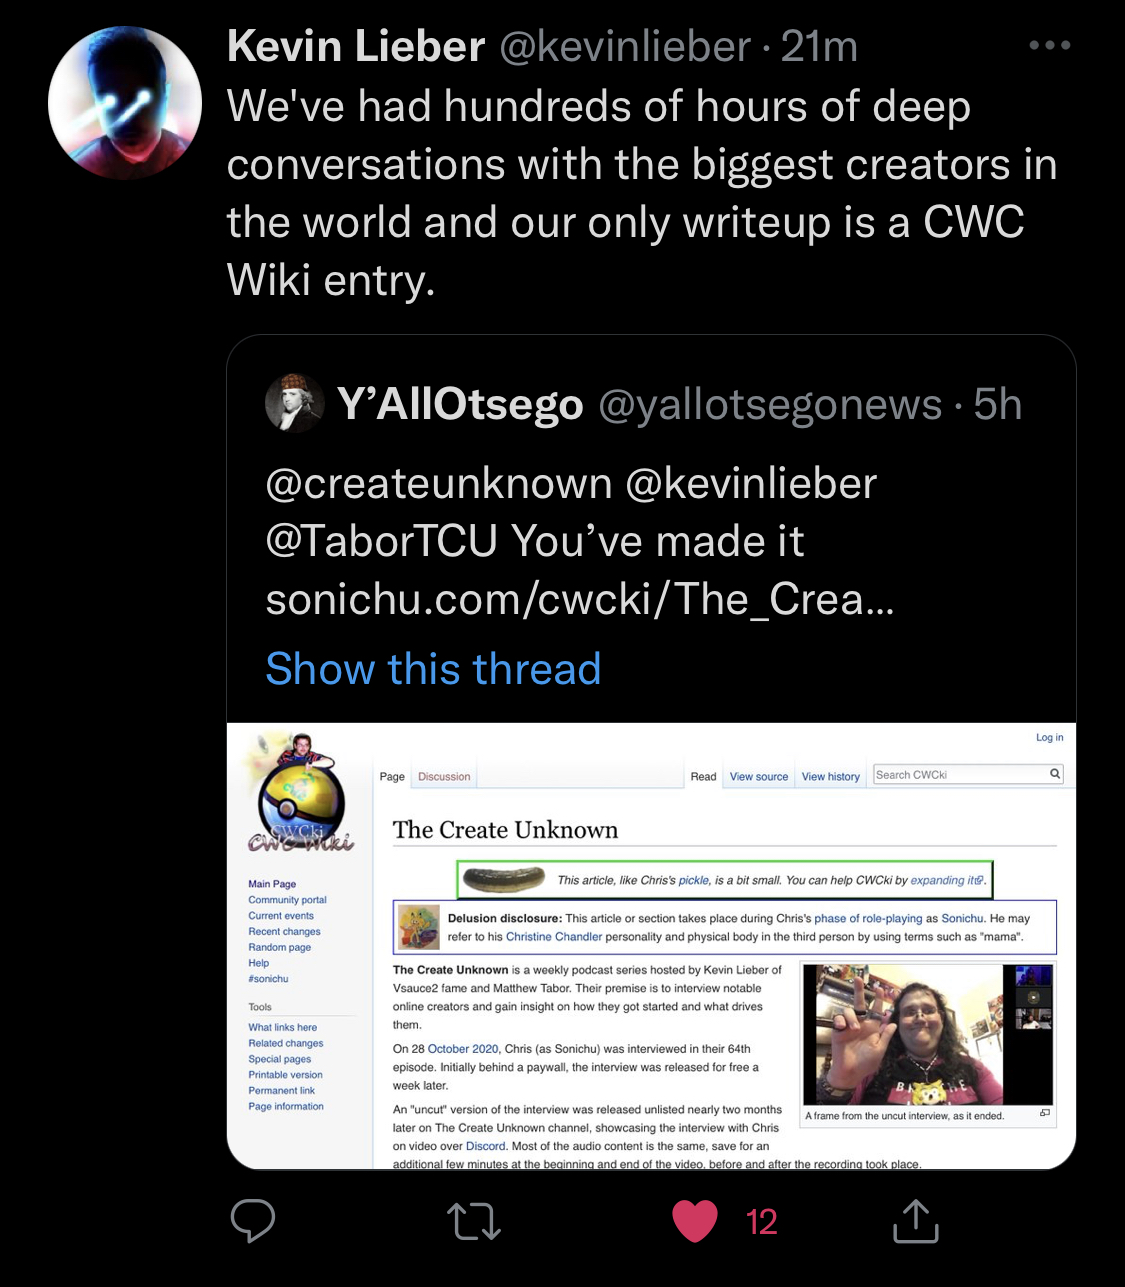1125x1287 pixels.
Task: Click the magnifier search icon in image
Action: (x=1055, y=774)
